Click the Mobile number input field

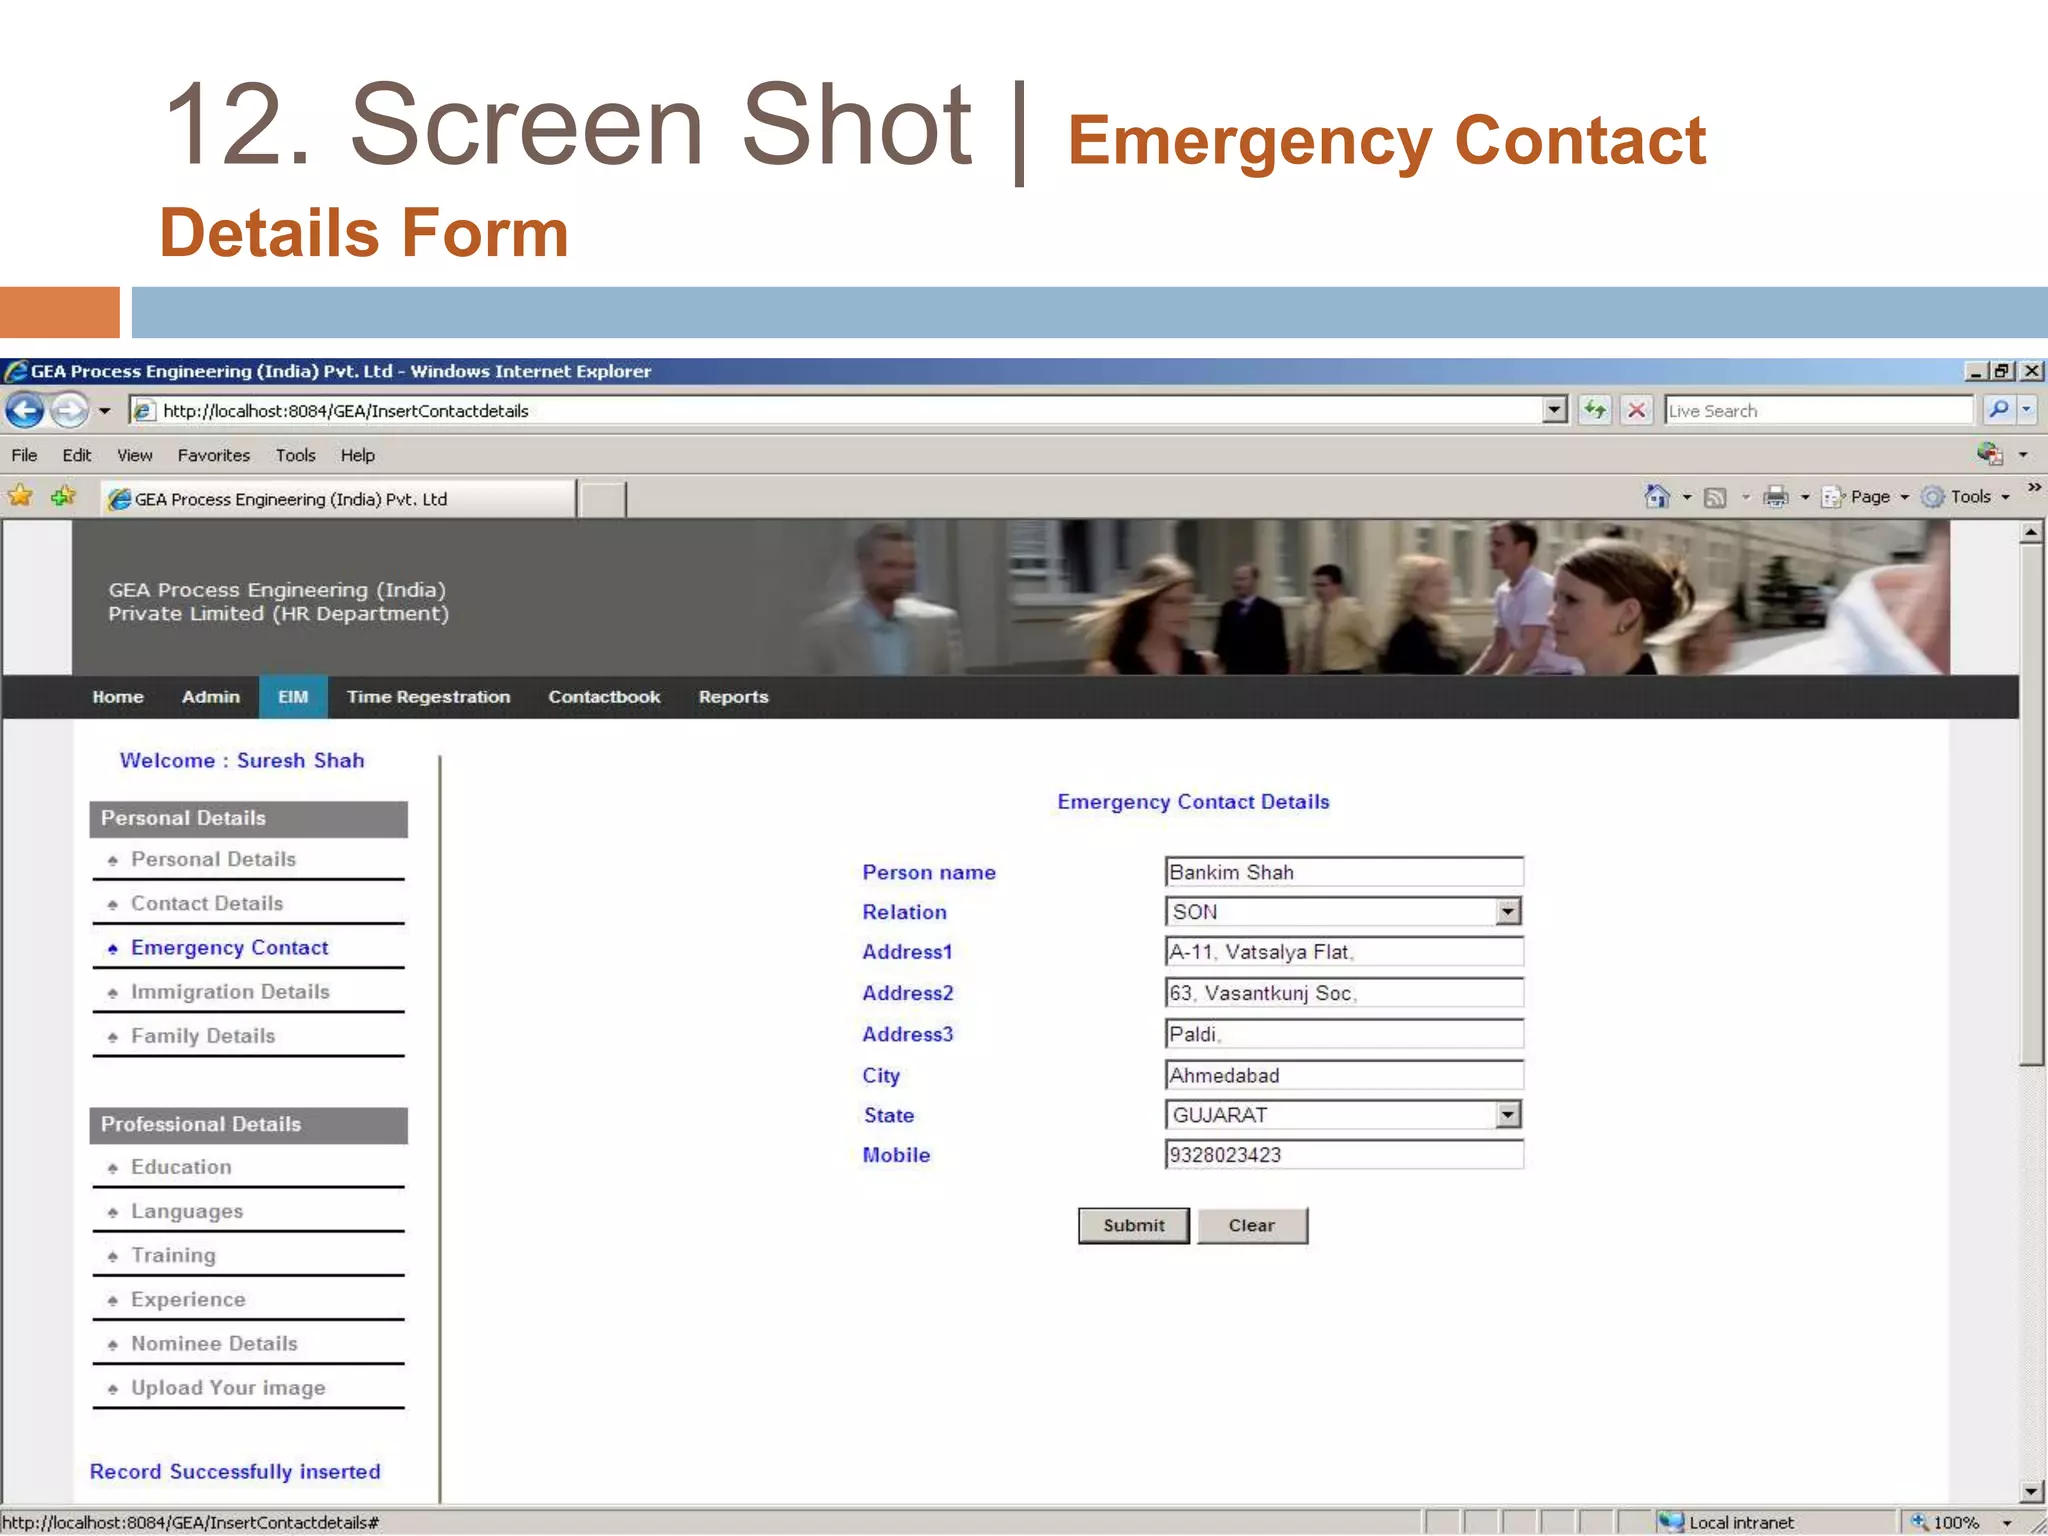1343,1155
